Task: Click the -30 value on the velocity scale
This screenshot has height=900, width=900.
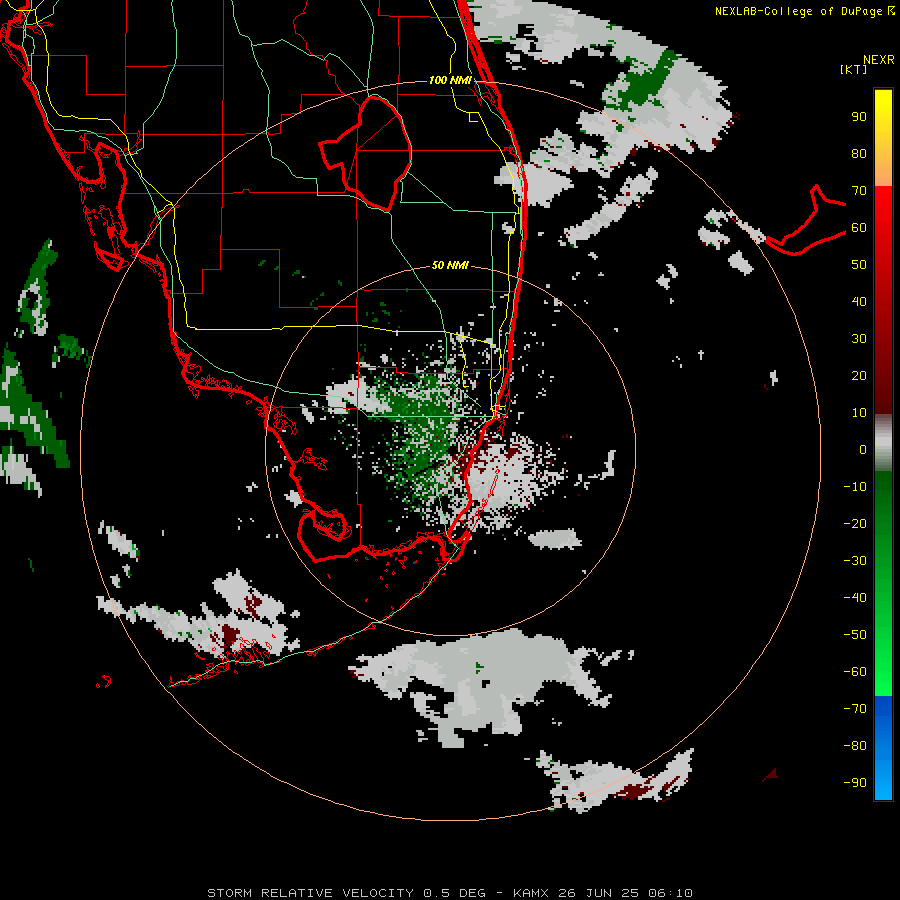Action: coord(855,561)
